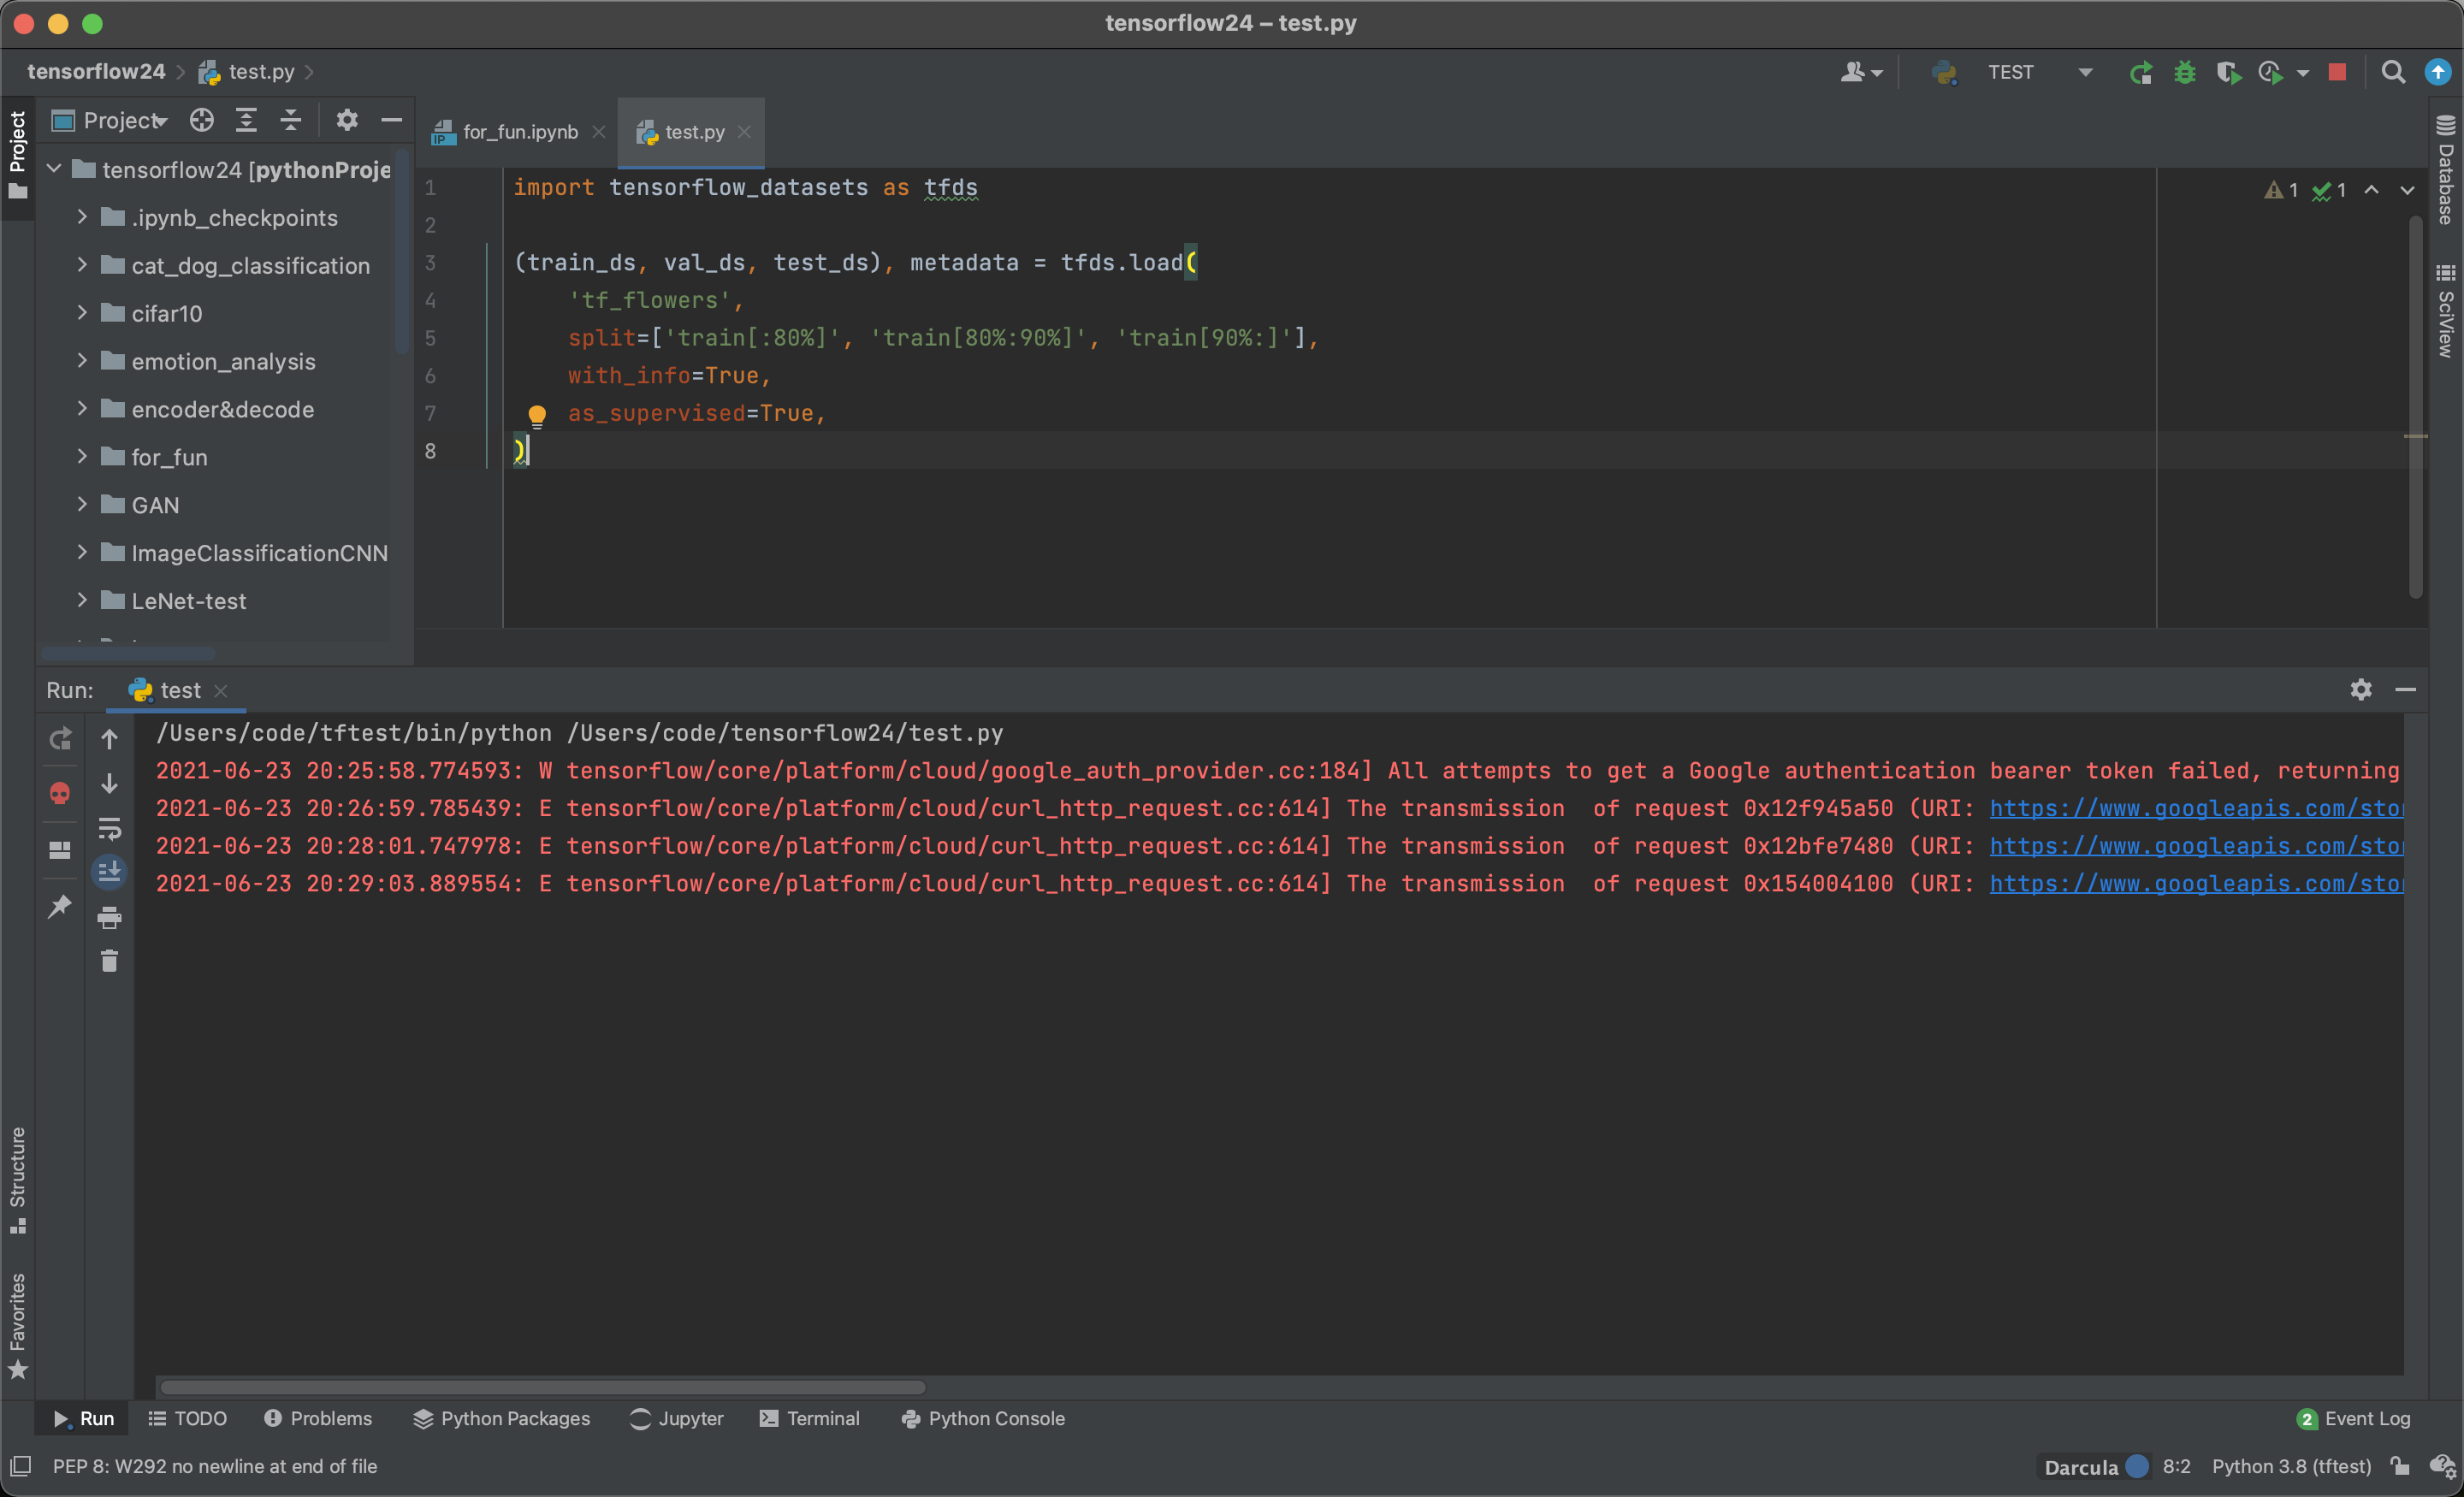Image resolution: width=2464 pixels, height=1497 pixels.
Task: Toggle soft-wrap in Run console
Action: coord(110,829)
